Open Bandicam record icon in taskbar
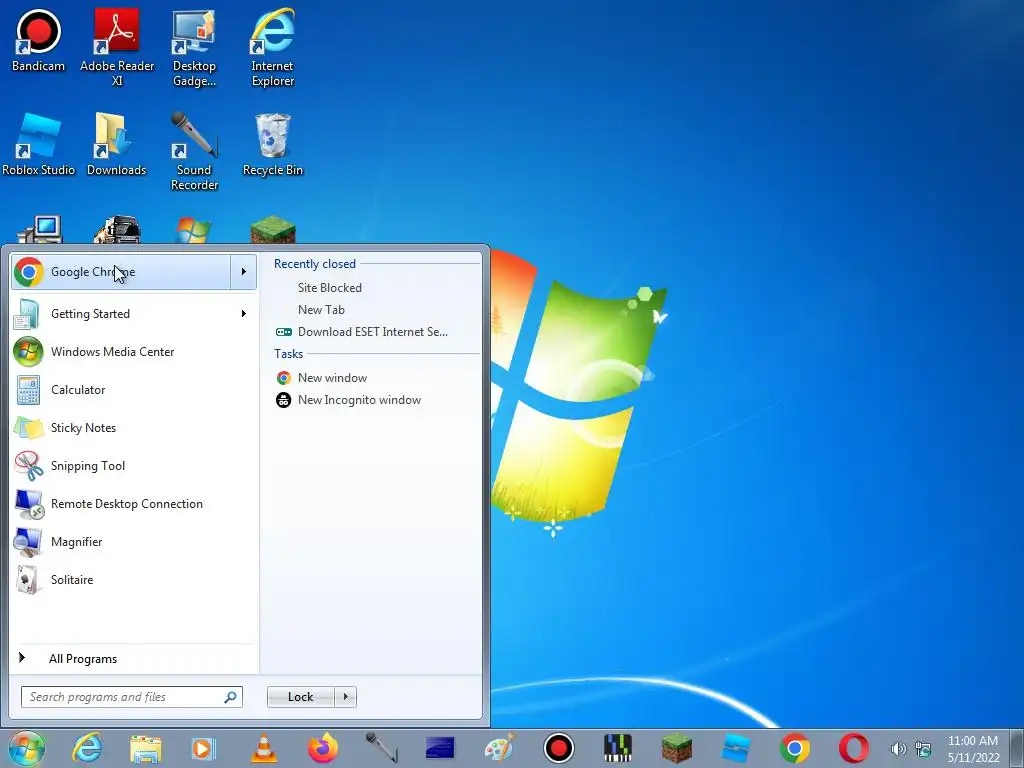This screenshot has height=768, width=1024. tap(558, 748)
